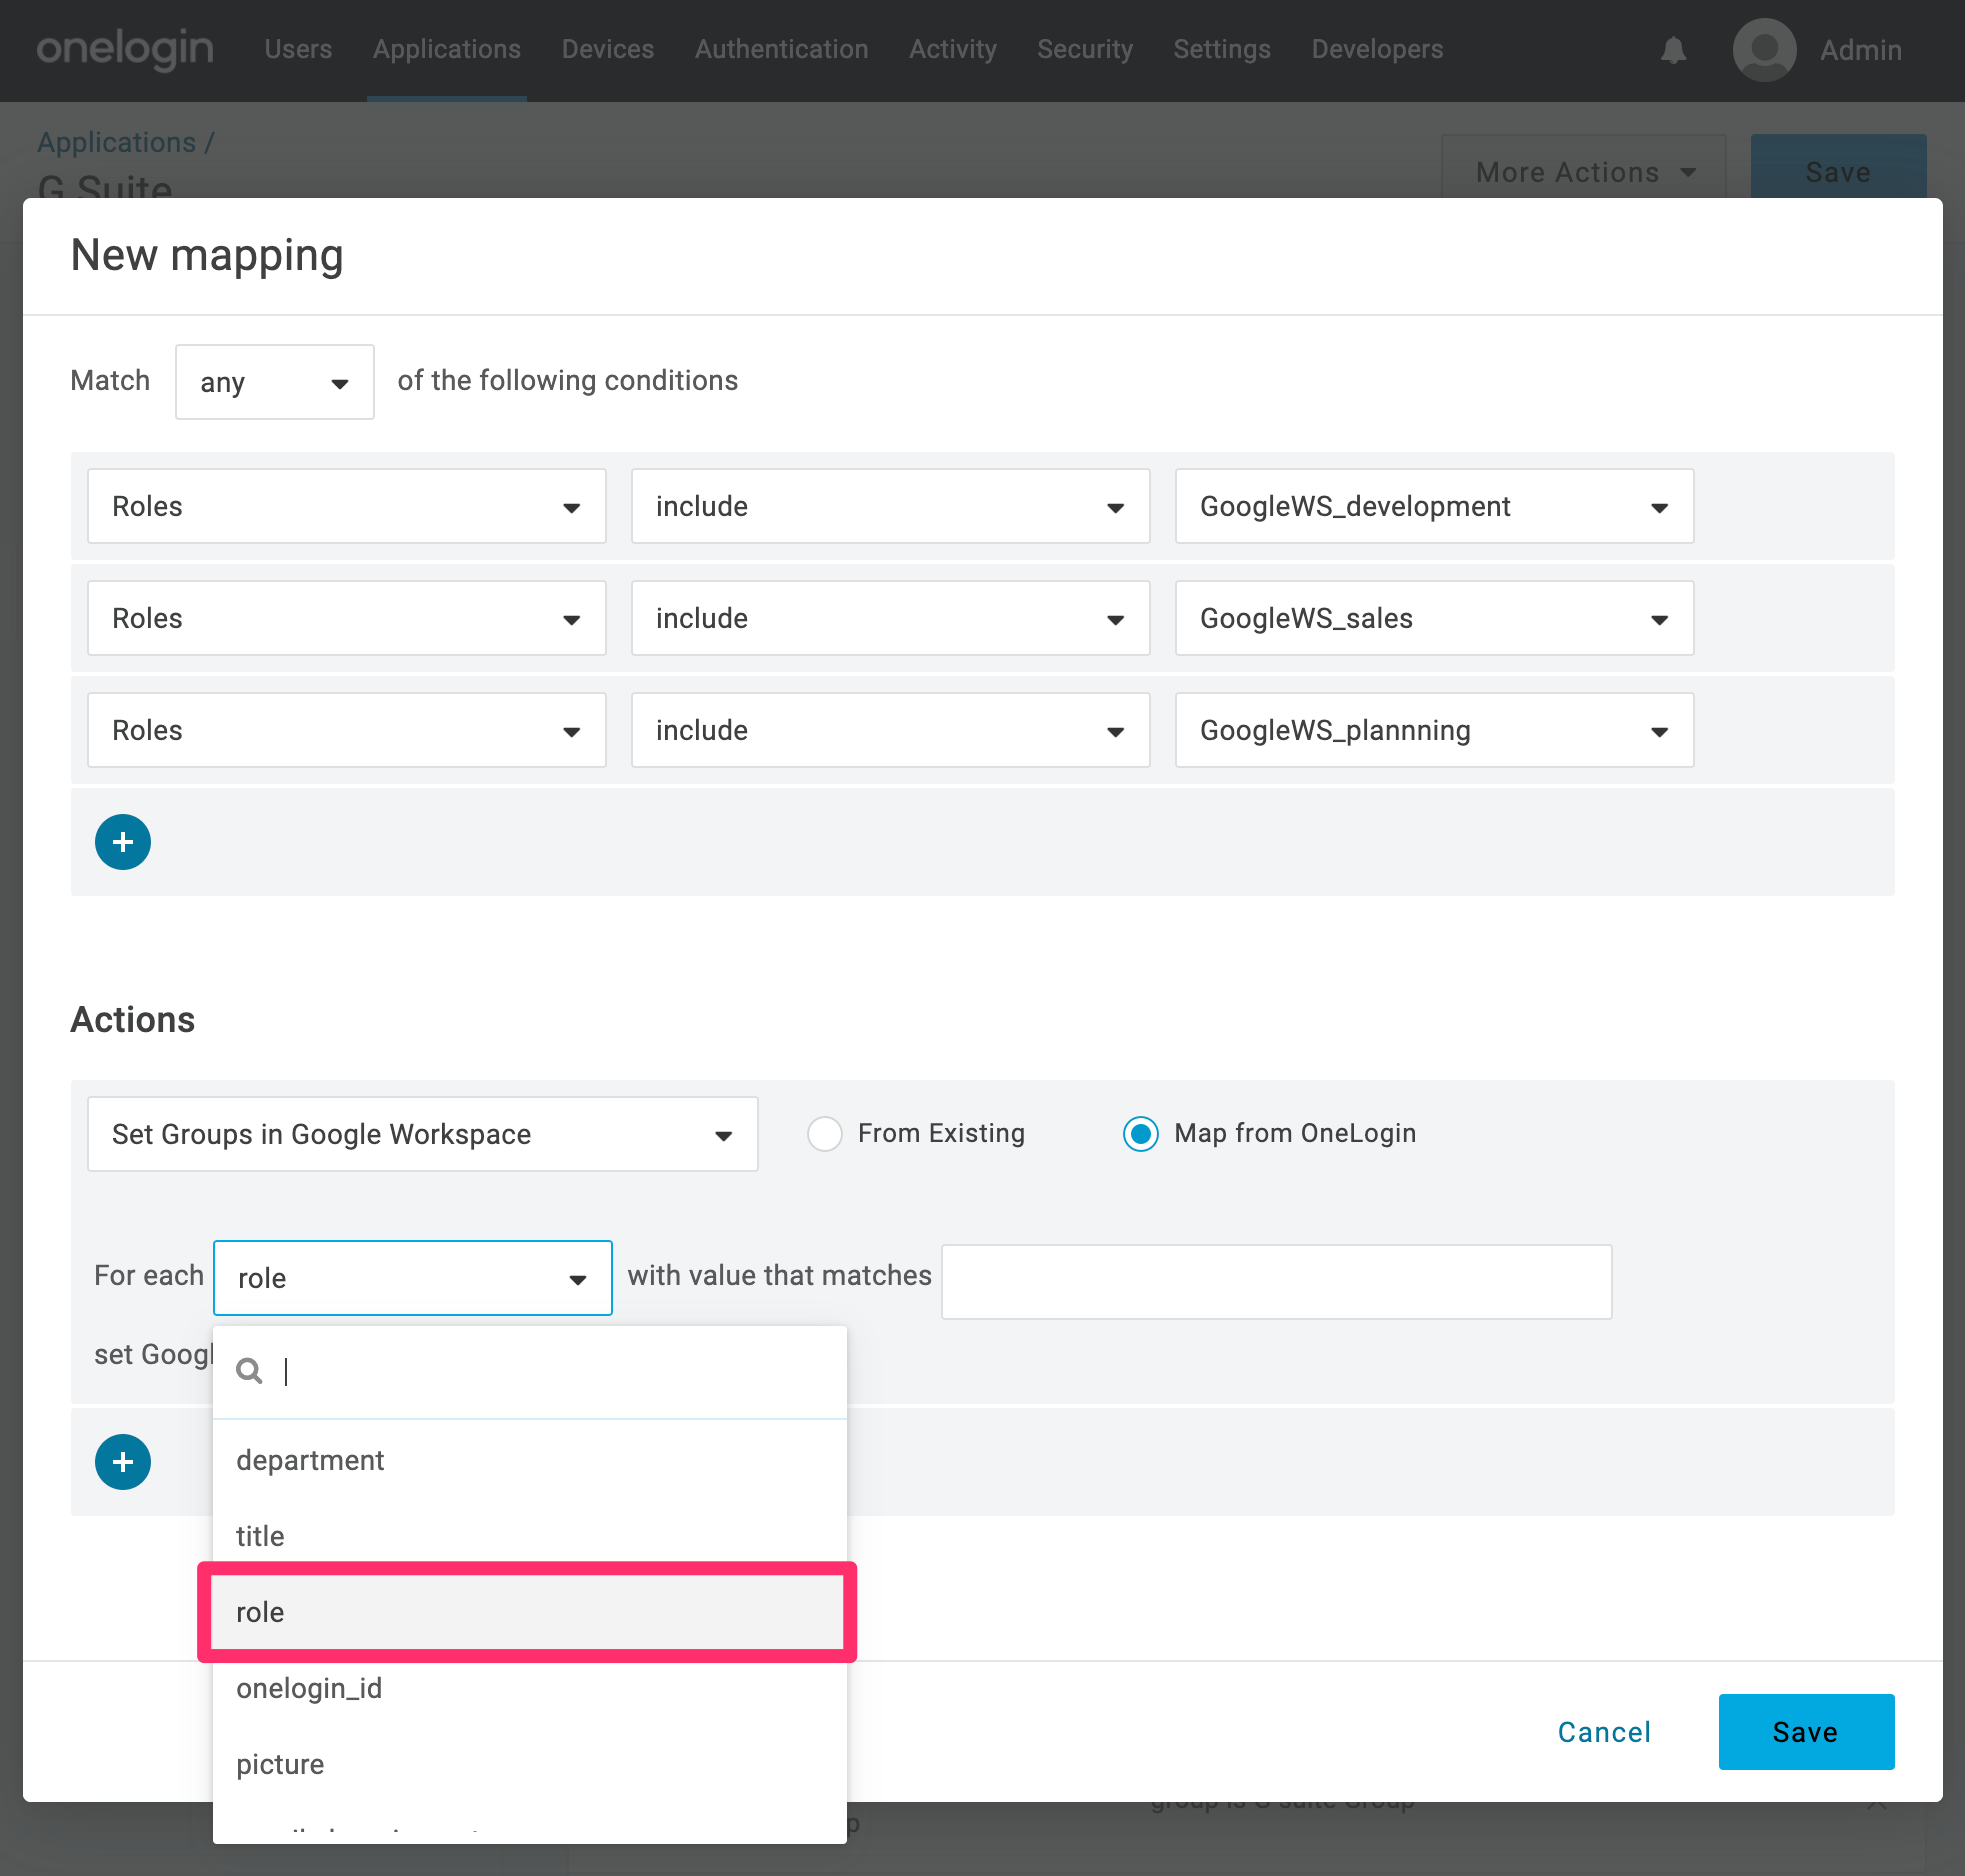Click the page Save button behind dialog

point(1838,167)
